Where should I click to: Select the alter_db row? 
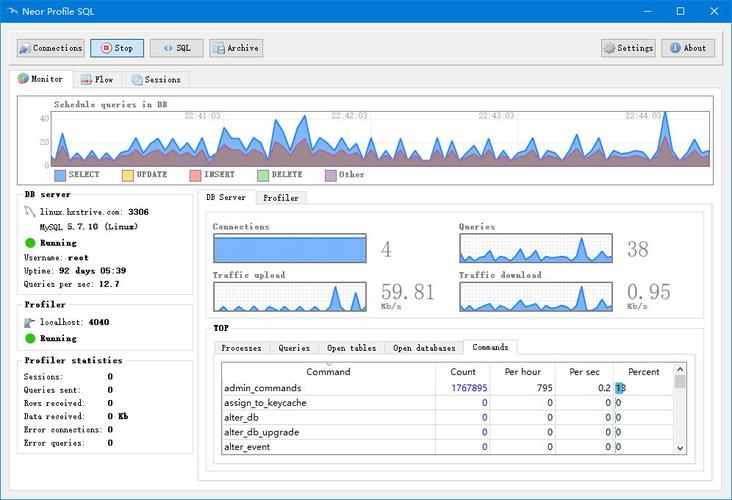(x=447, y=417)
